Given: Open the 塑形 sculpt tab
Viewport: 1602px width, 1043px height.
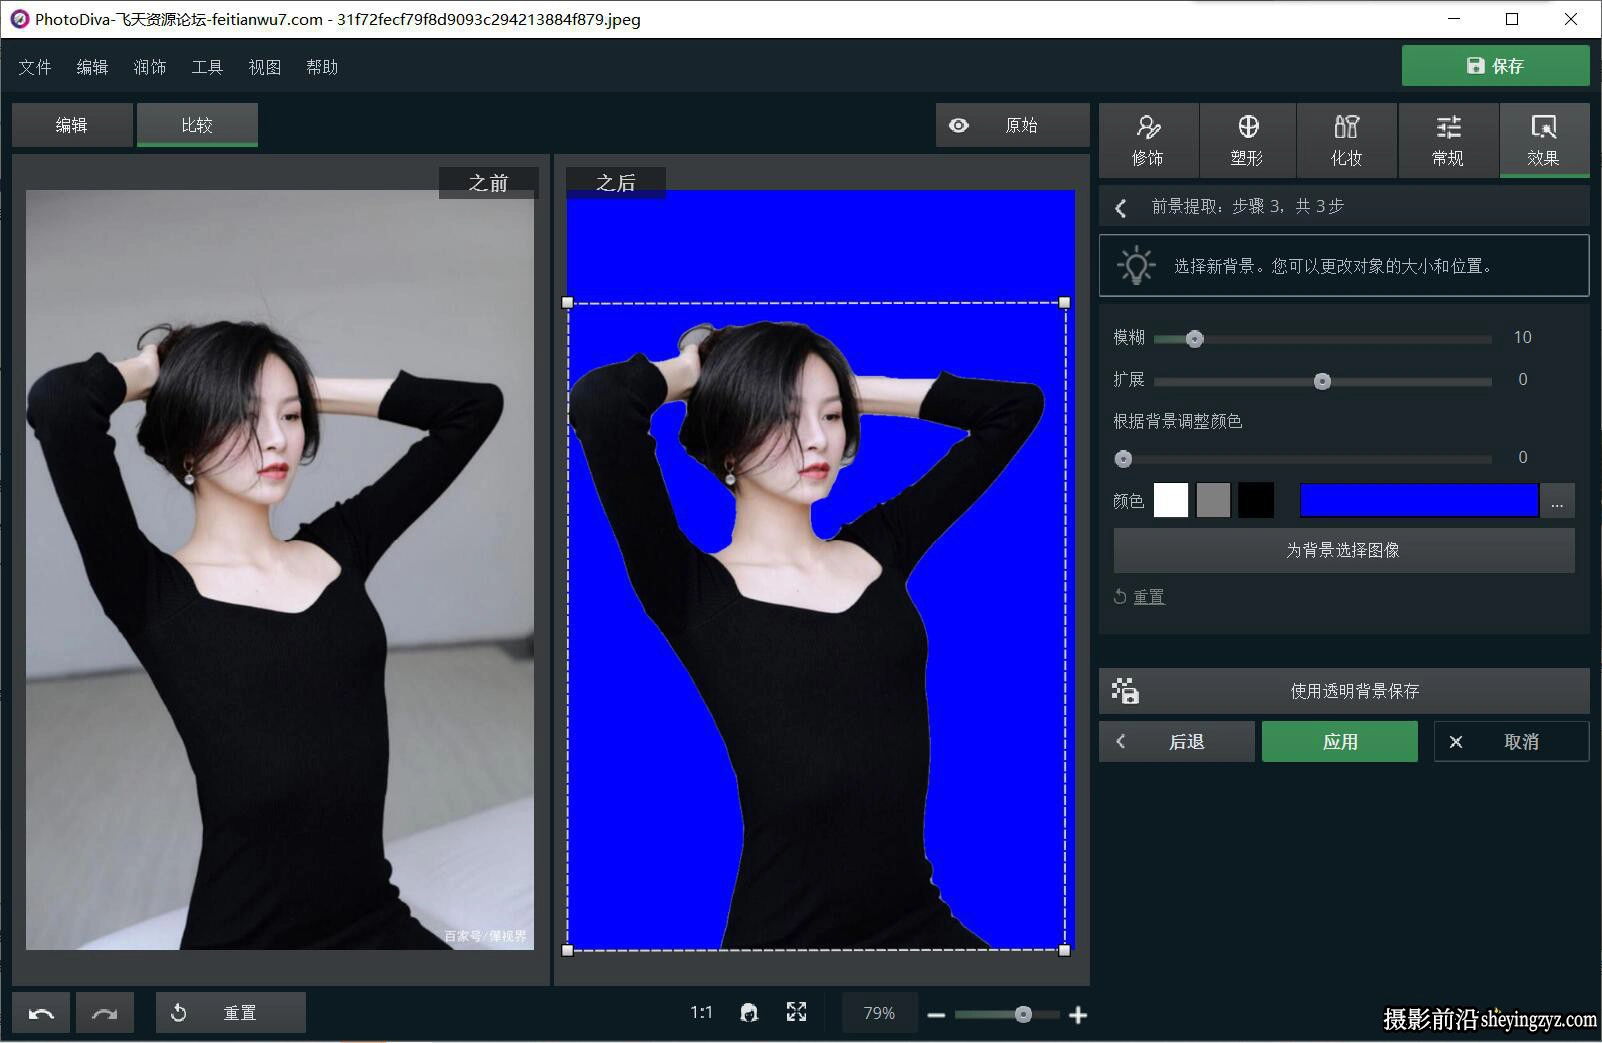Looking at the screenshot, I should [x=1247, y=140].
